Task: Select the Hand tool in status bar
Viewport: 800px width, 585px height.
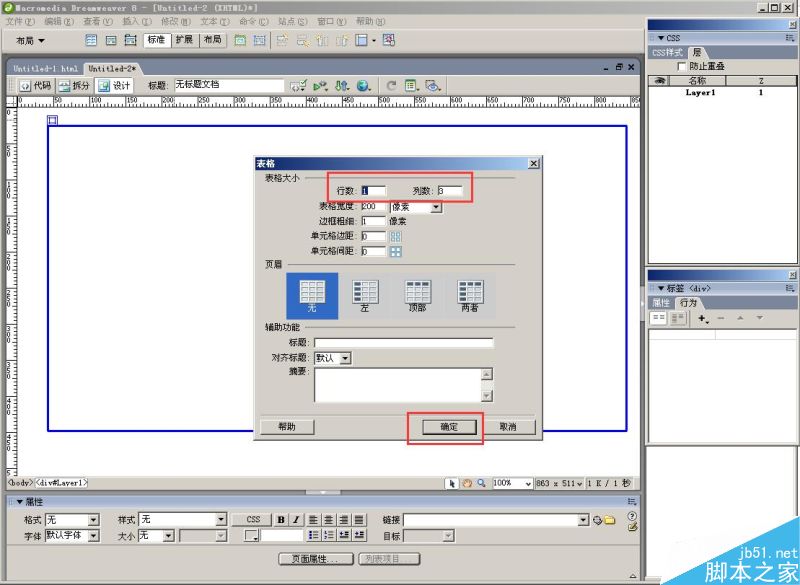Action: 466,483
